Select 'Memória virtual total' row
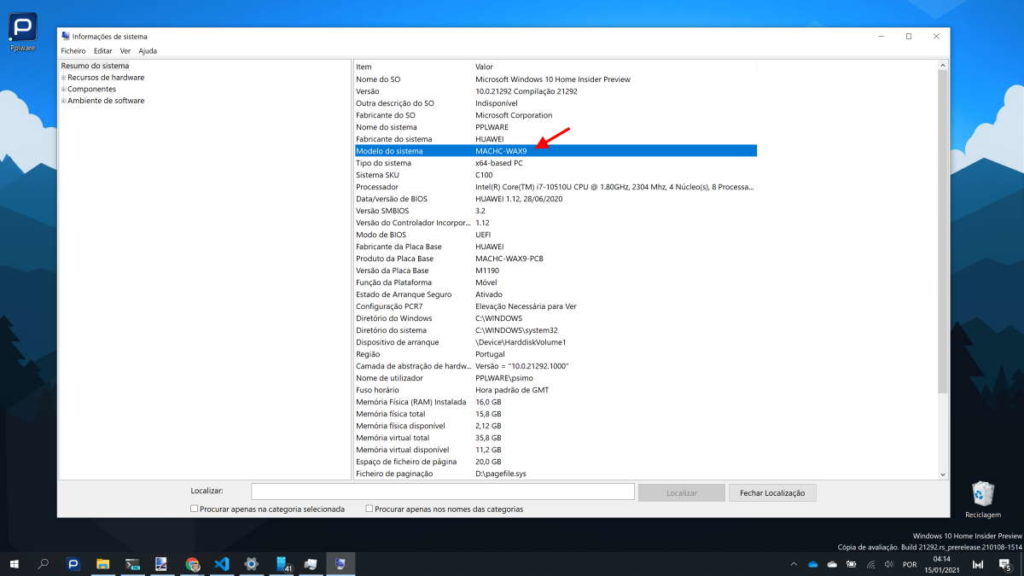 (x=556, y=438)
